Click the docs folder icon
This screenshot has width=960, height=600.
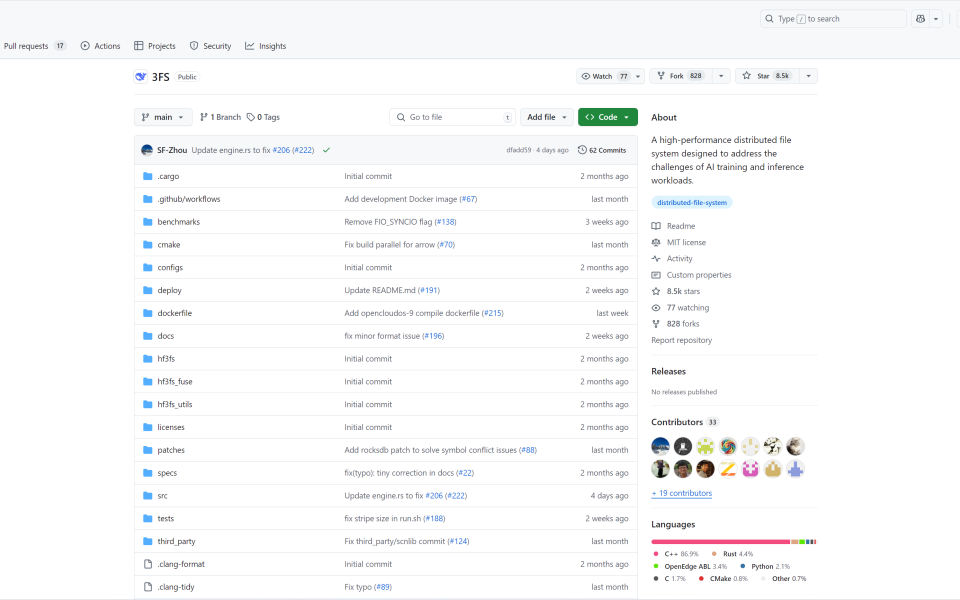(148, 336)
